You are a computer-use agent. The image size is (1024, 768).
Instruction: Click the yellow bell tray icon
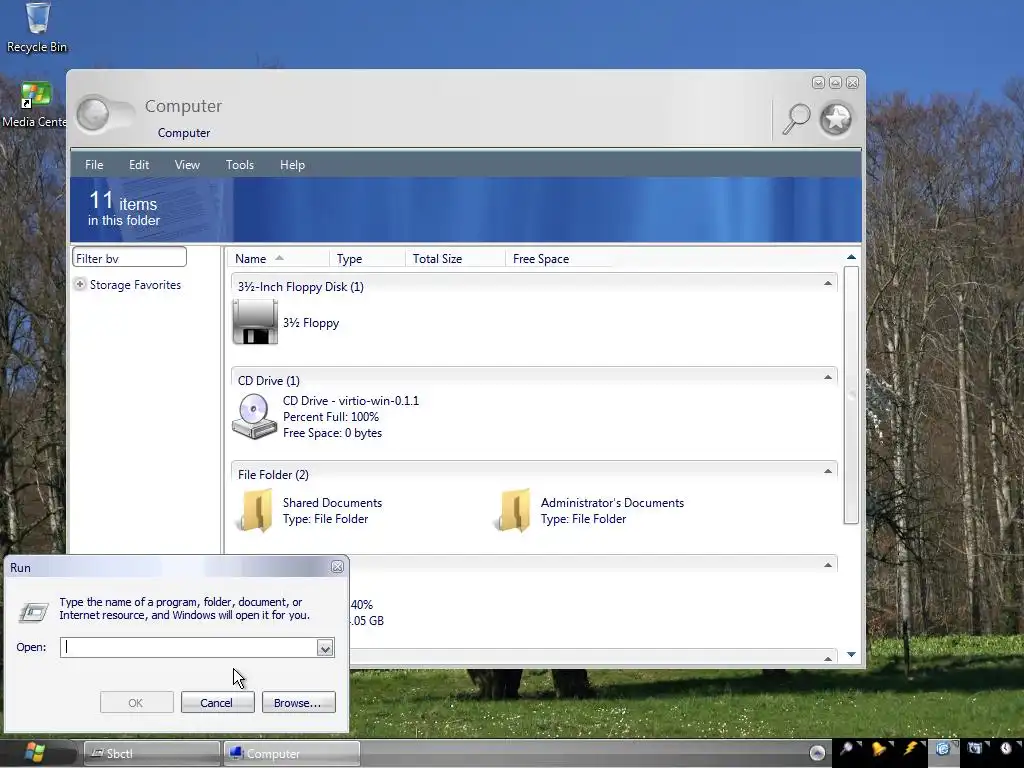[879, 748]
